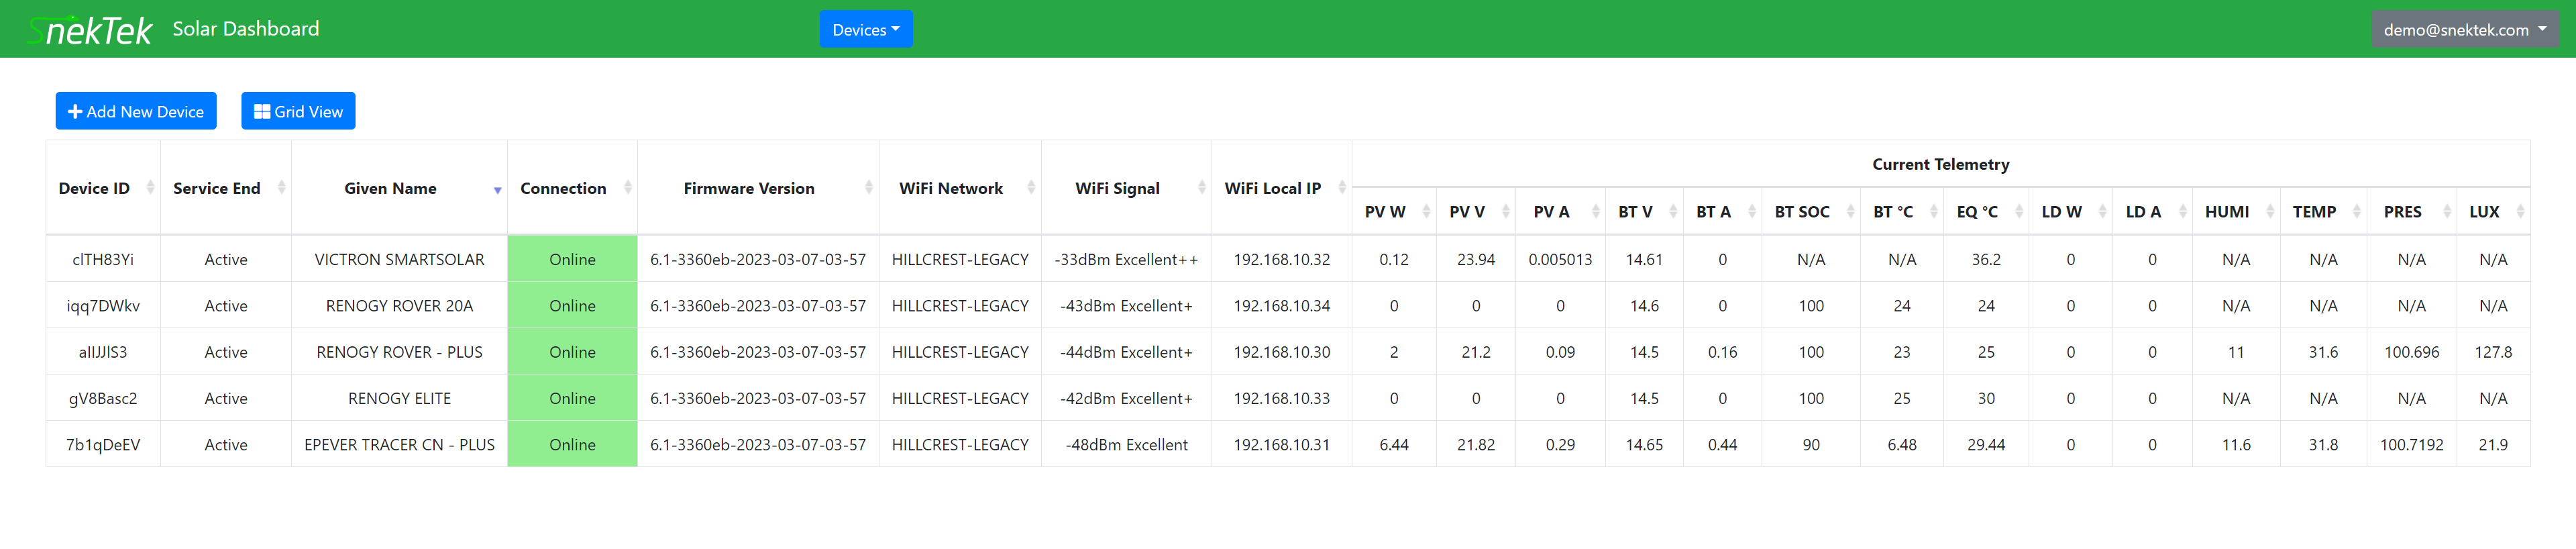Sort table by Device ID column
The width and height of the screenshot is (2576, 549).
[104, 188]
